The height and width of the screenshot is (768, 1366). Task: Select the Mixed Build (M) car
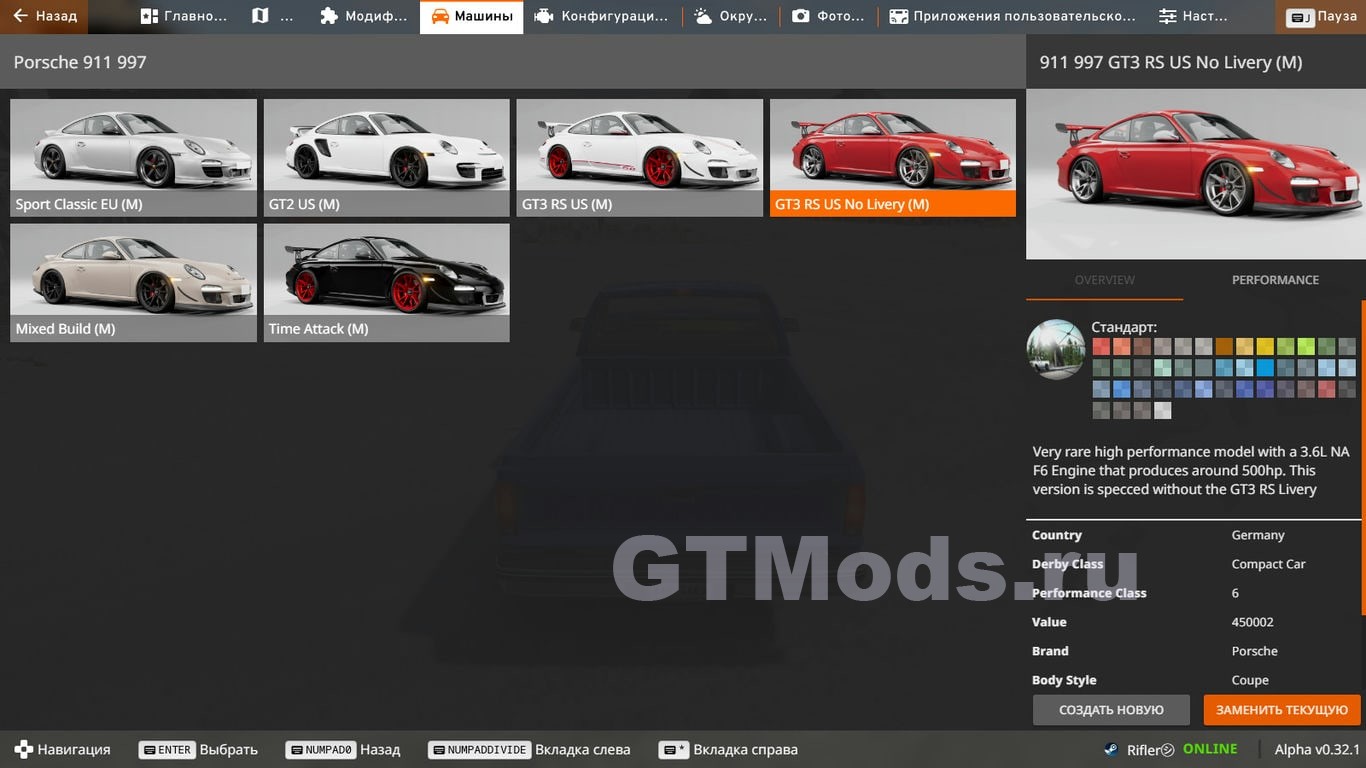(133, 283)
